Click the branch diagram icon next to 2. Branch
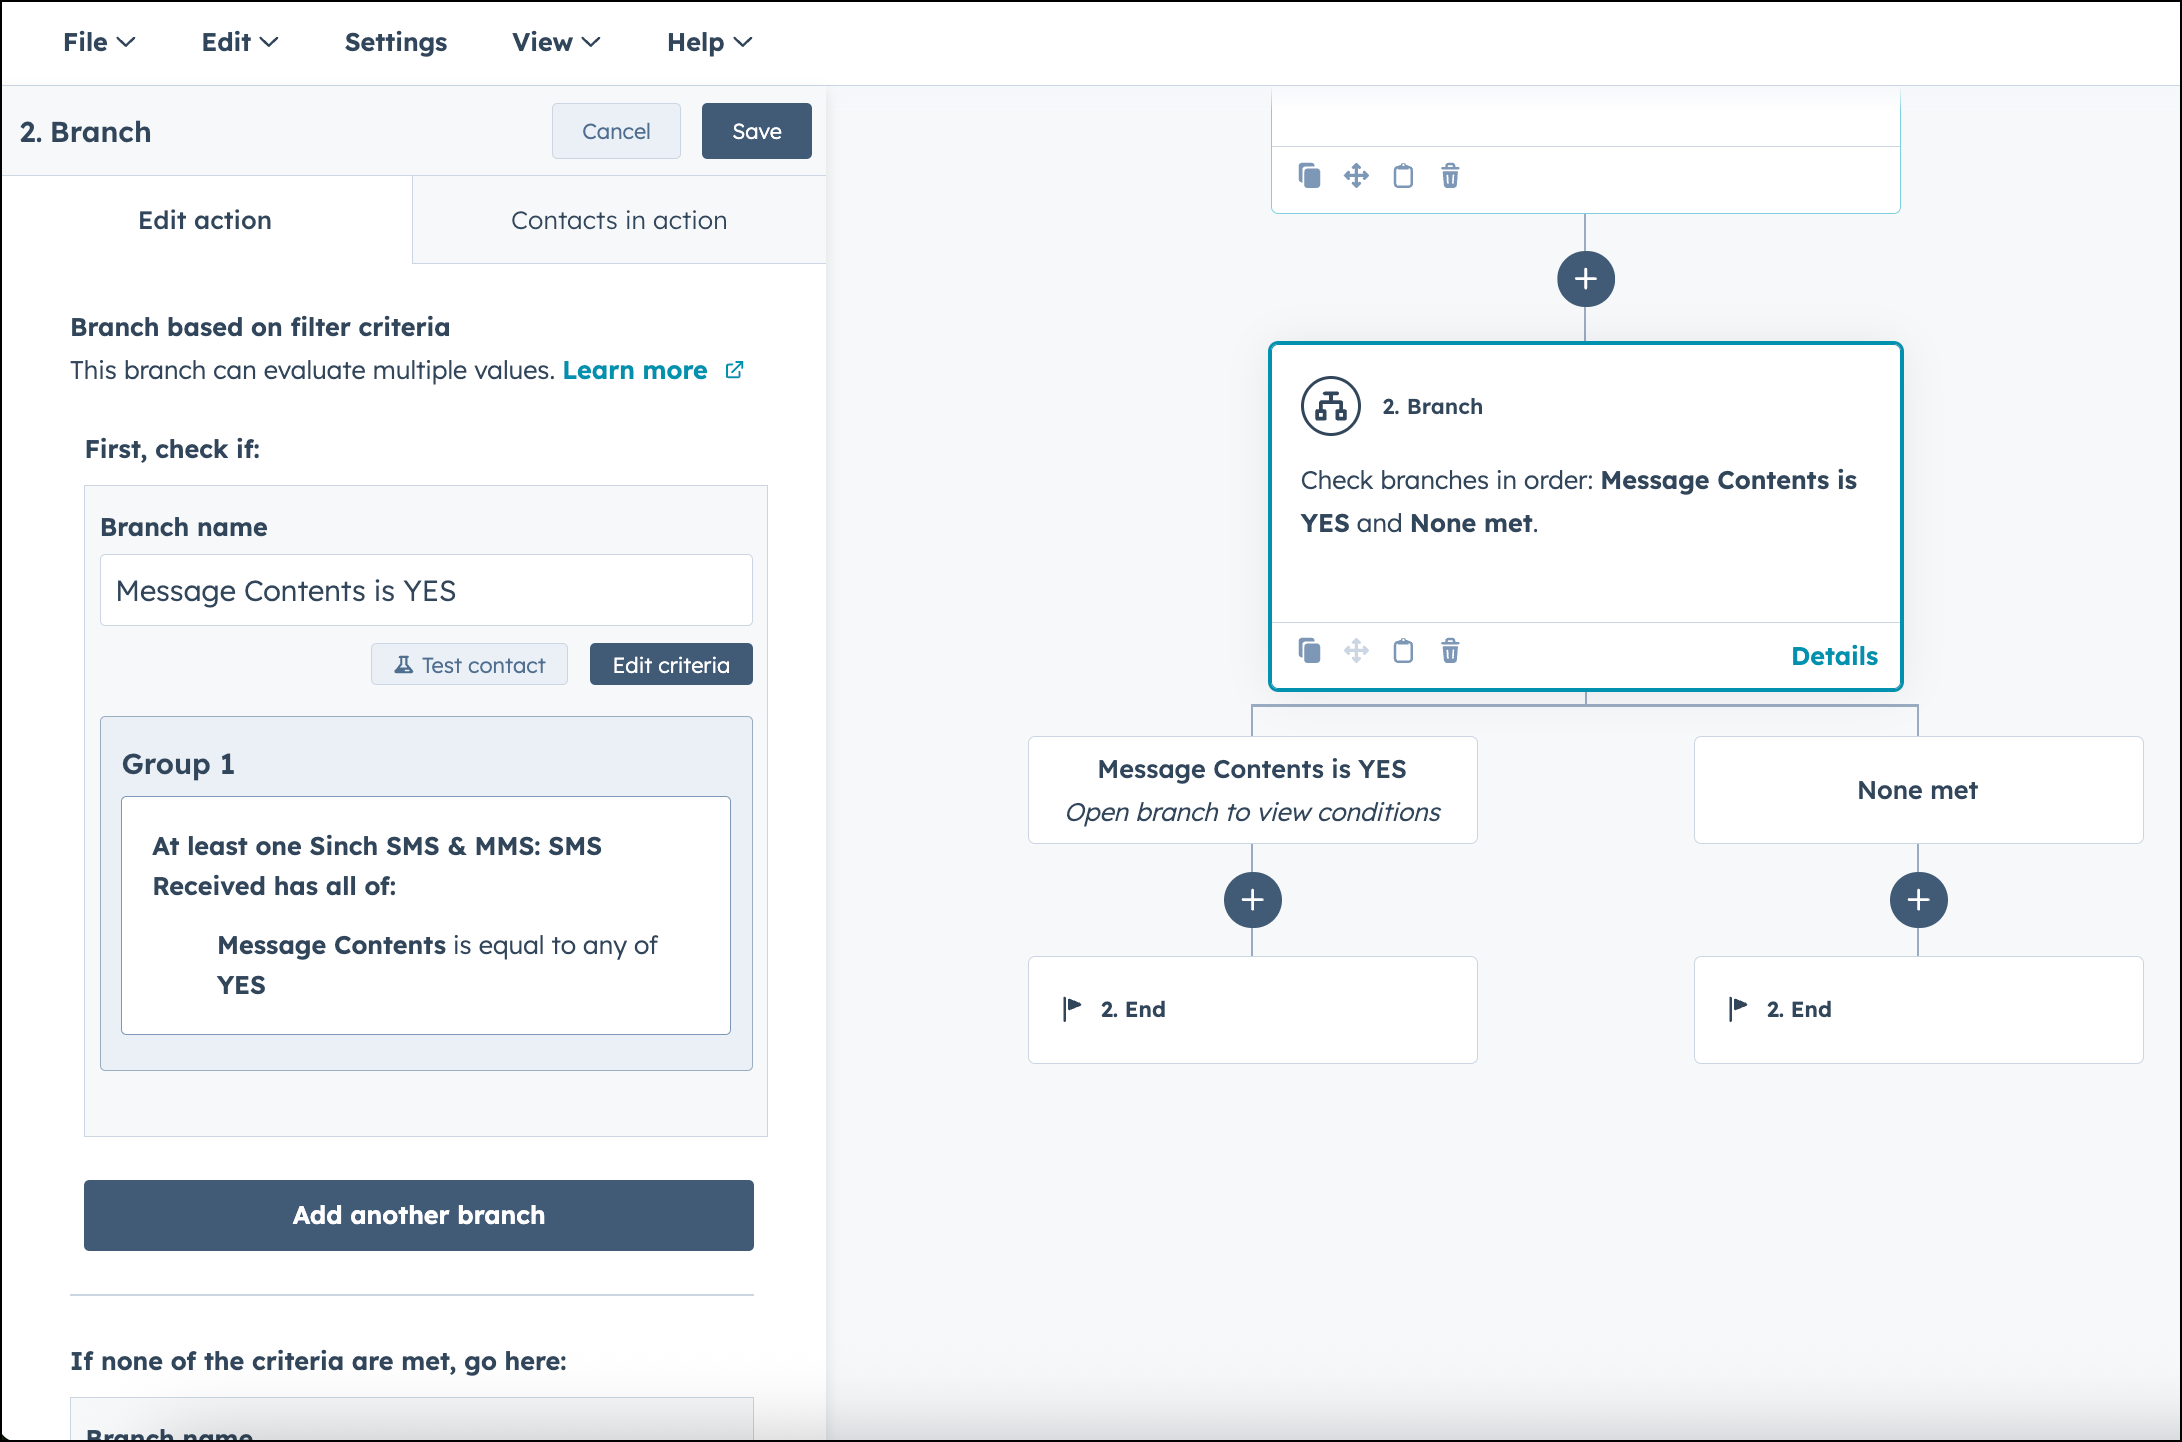Viewport: 2182px width, 1442px height. coord(1329,406)
